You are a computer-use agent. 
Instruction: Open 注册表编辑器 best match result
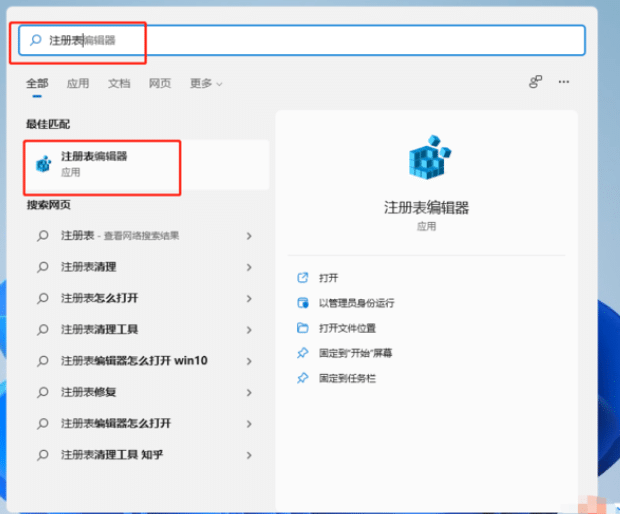coord(146,164)
